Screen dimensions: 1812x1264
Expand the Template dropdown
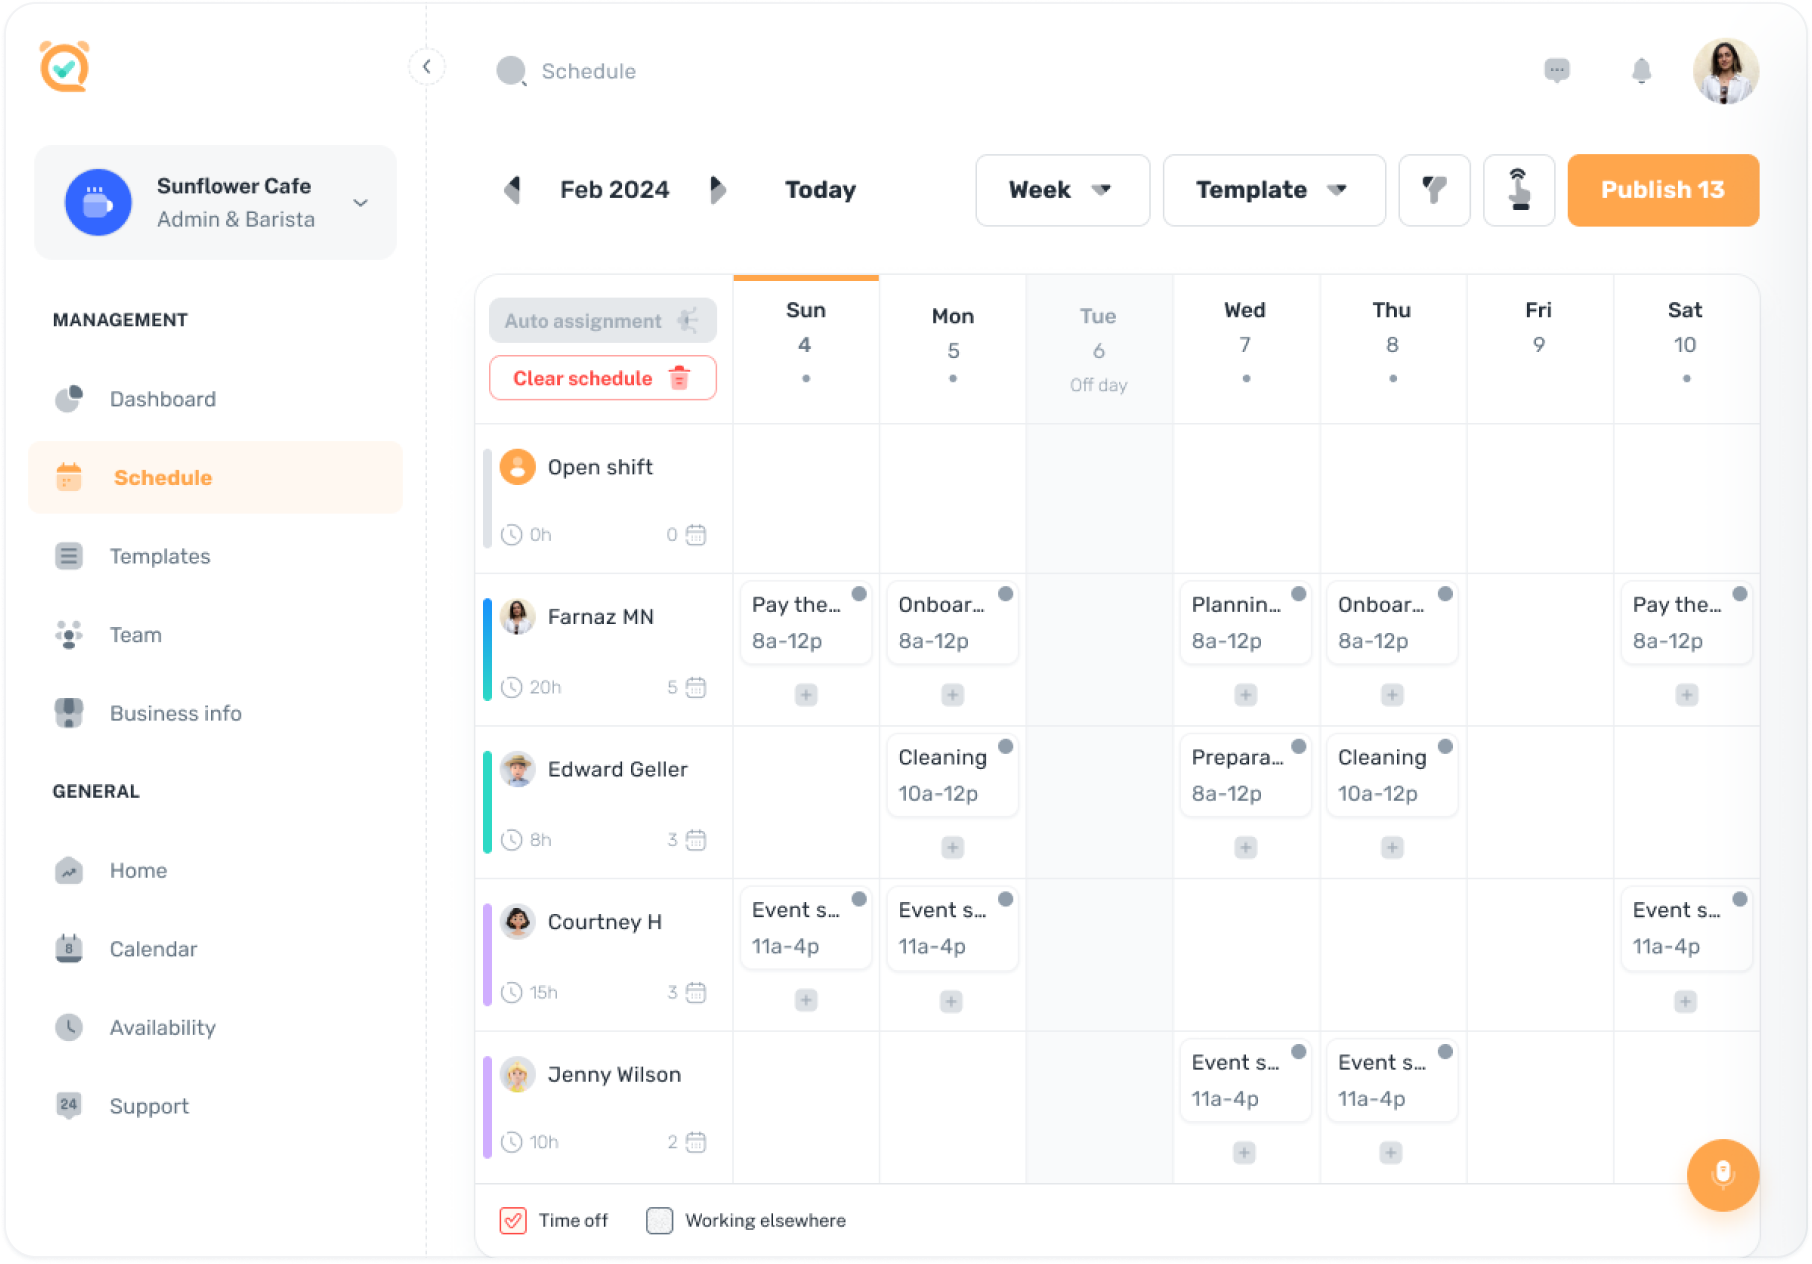[x=1273, y=190]
